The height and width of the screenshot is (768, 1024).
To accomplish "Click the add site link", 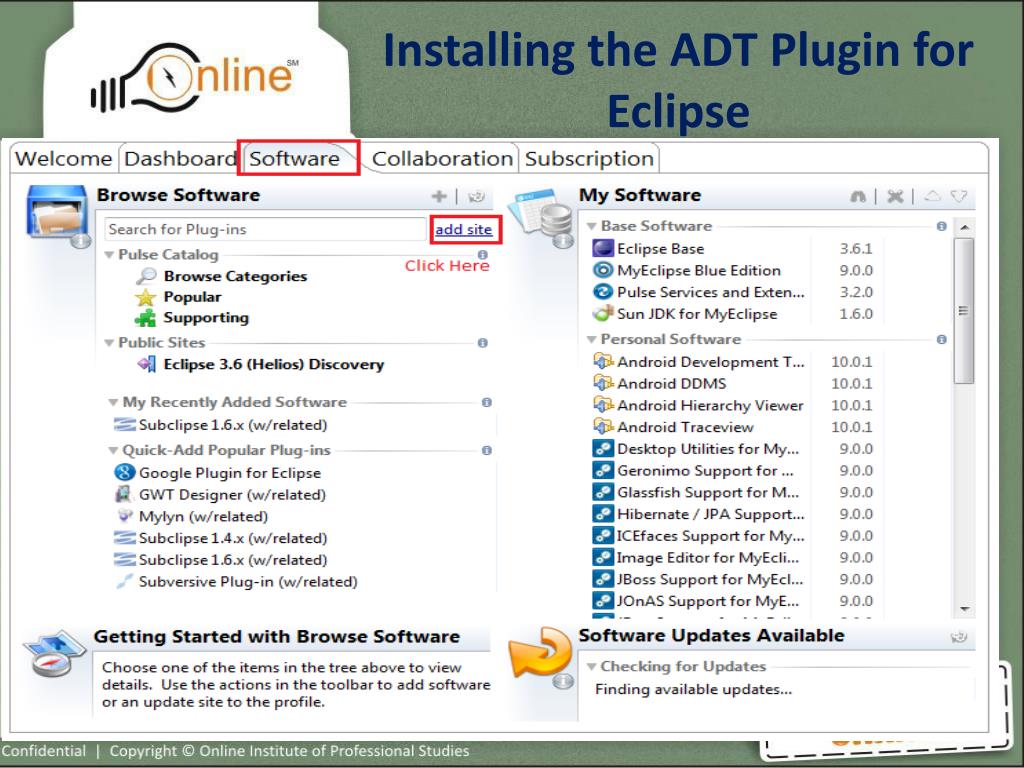I will click(464, 229).
